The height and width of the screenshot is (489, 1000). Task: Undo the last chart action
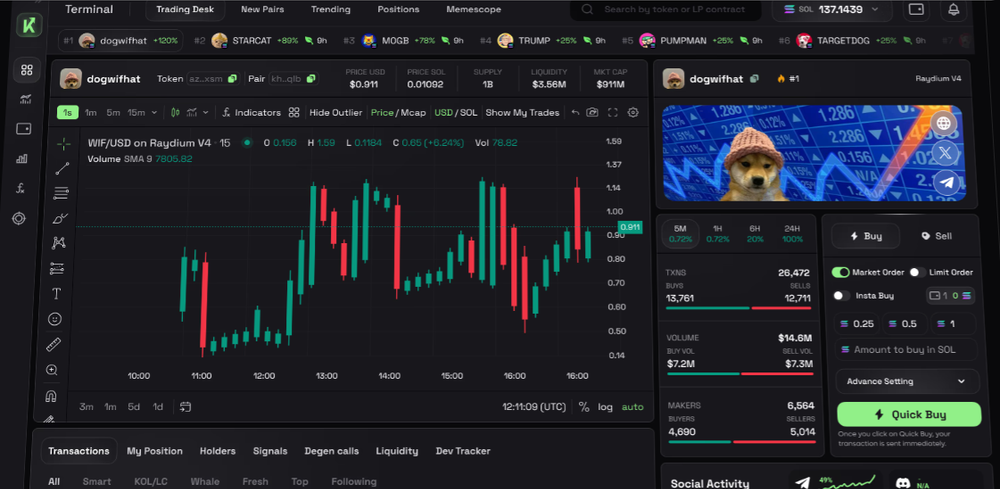[x=575, y=112]
